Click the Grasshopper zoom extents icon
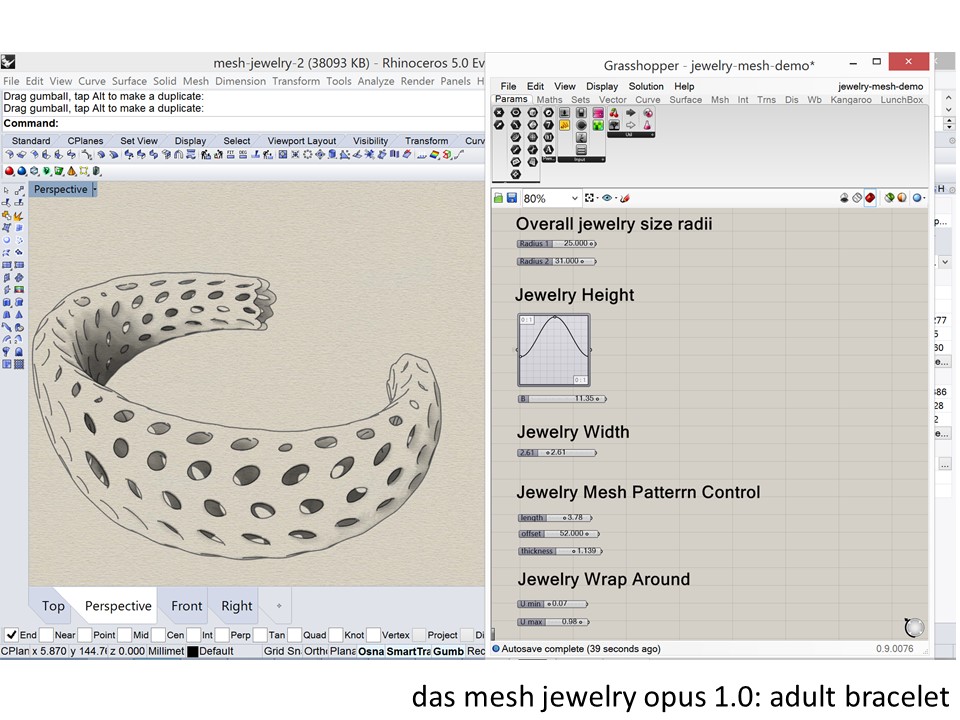Screen dimensions: 960x720 point(590,198)
